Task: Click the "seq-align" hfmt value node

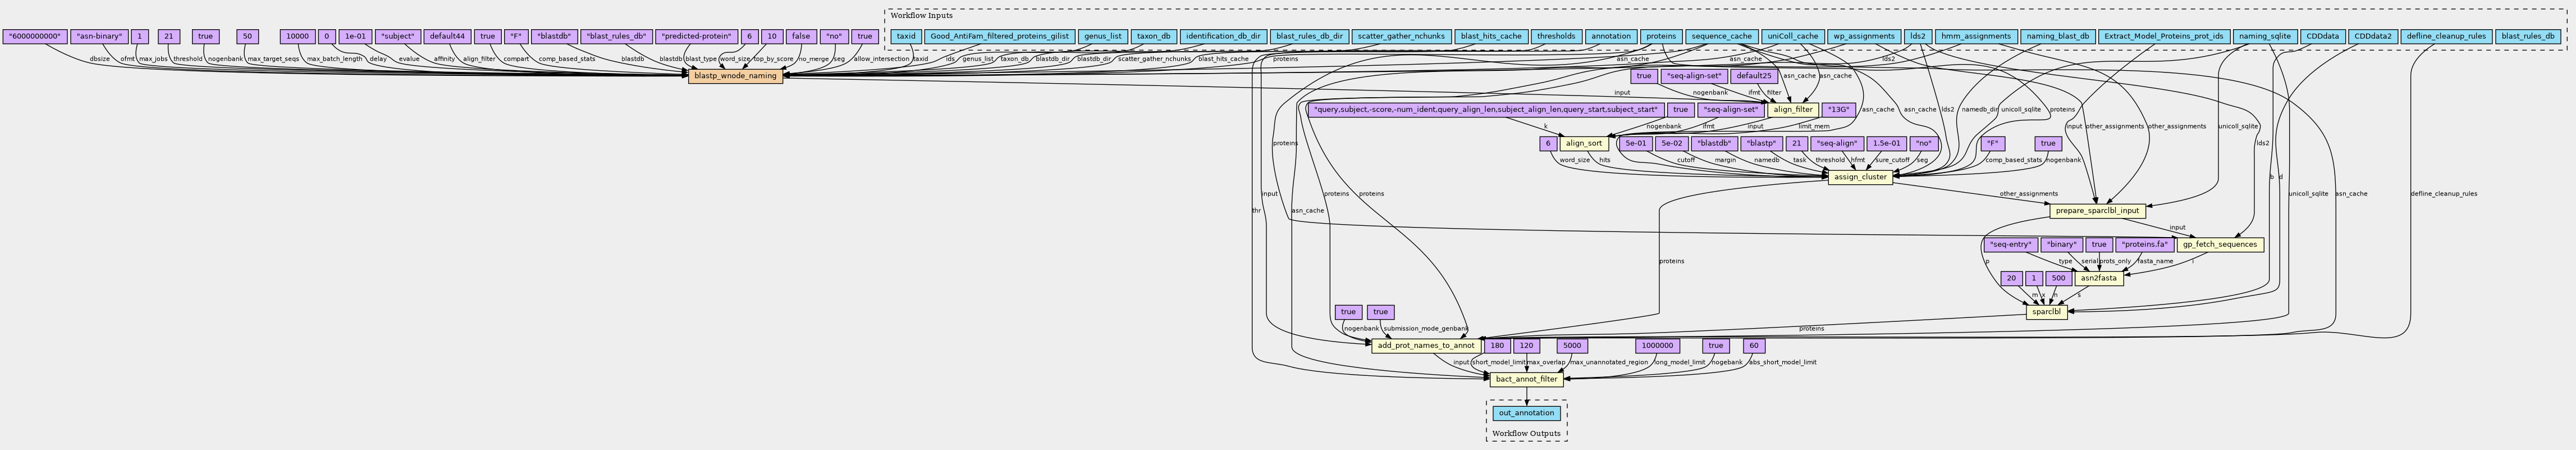Action: click(1838, 144)
